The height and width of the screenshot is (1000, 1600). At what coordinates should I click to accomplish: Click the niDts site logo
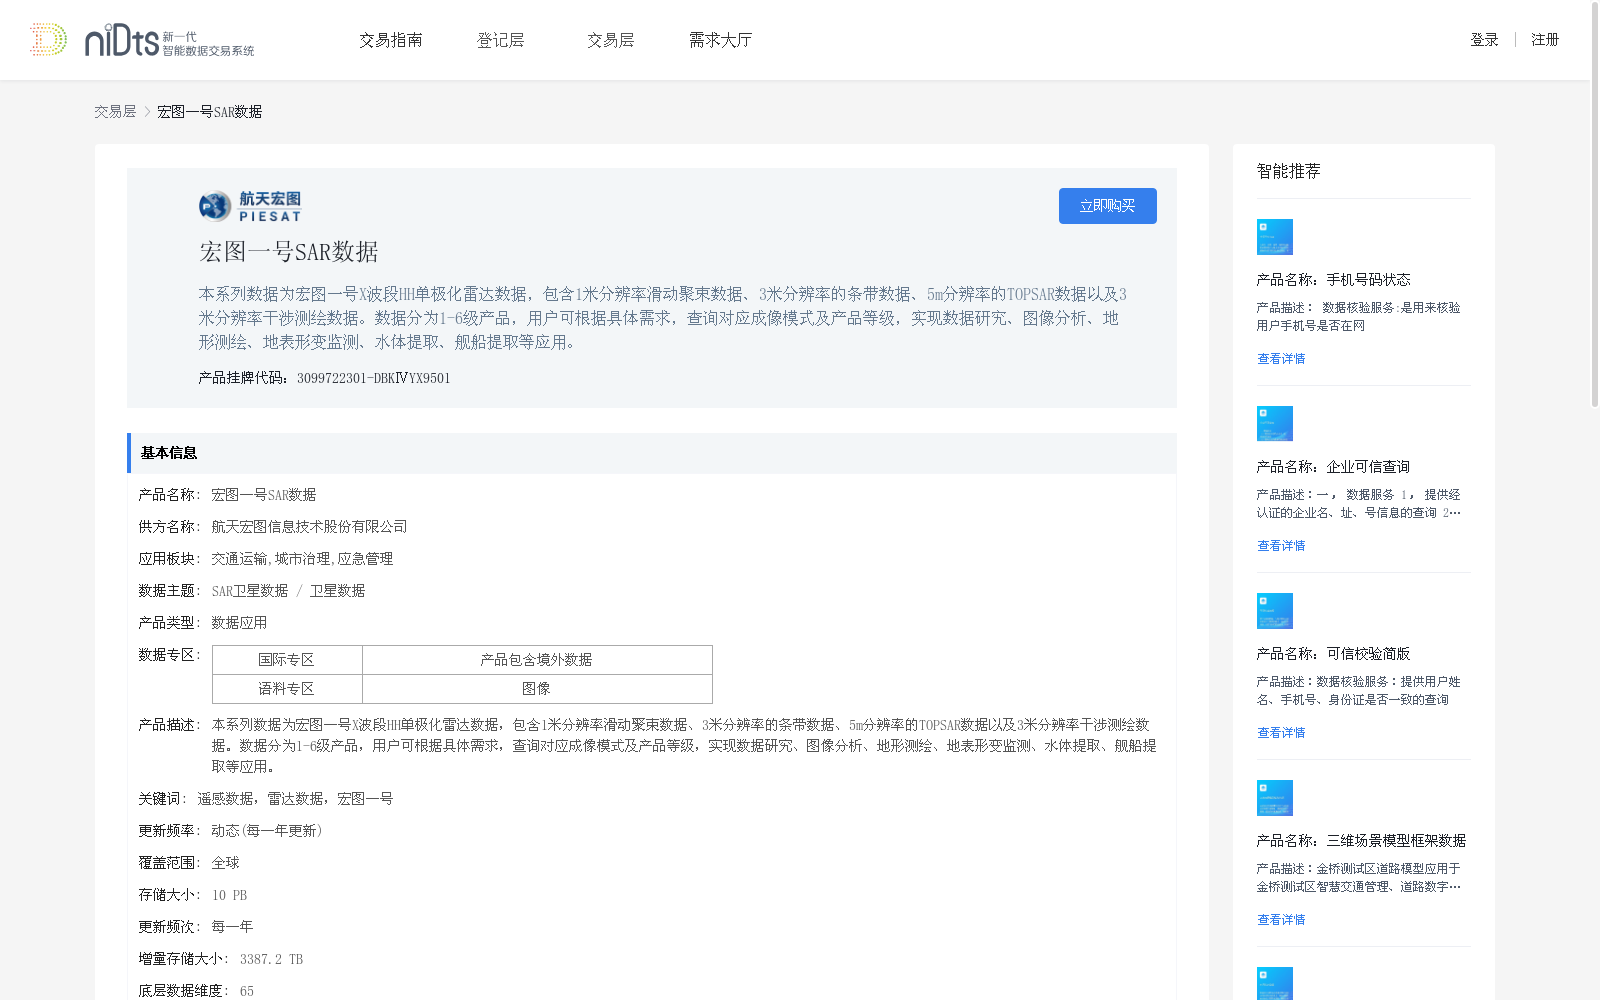(x=142, y=40)
